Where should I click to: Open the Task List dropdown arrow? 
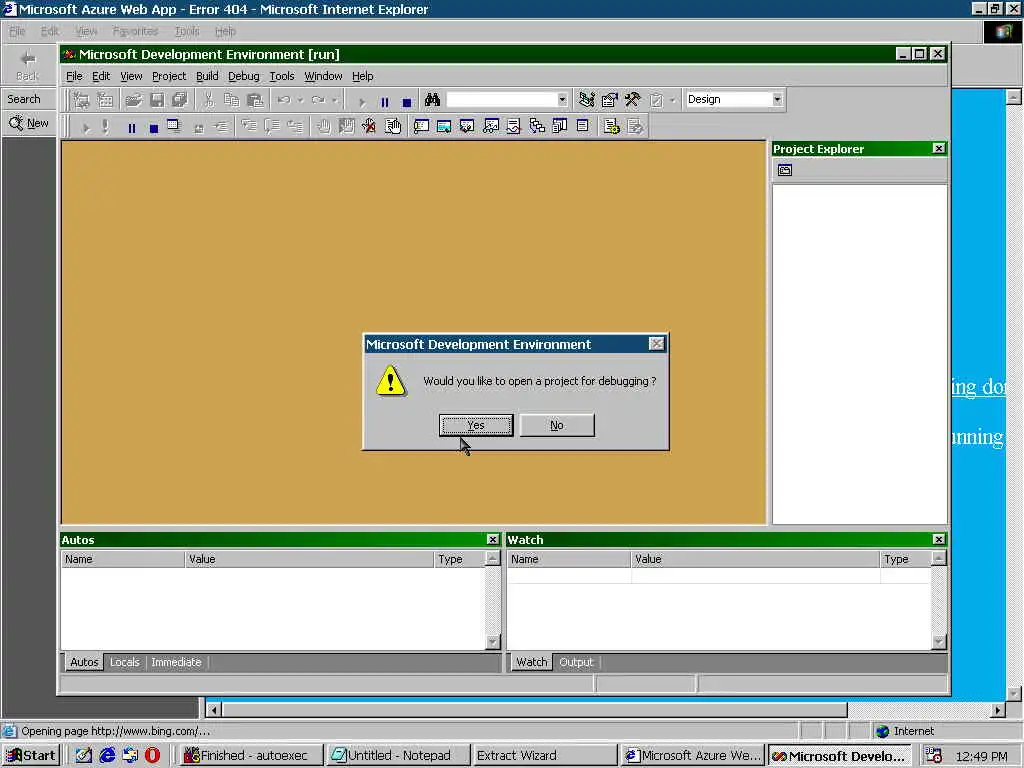[x=672, y=100]
